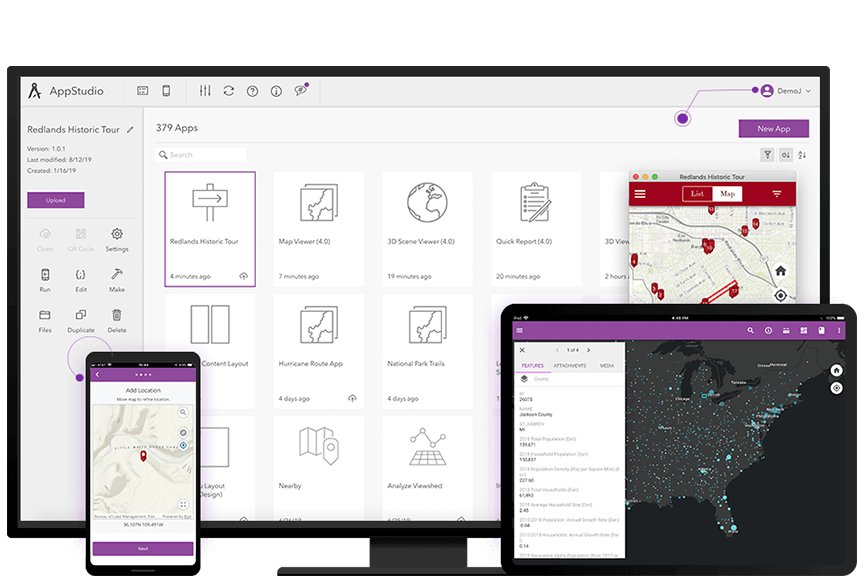Run the app using the Run icon

coord(45,274)
